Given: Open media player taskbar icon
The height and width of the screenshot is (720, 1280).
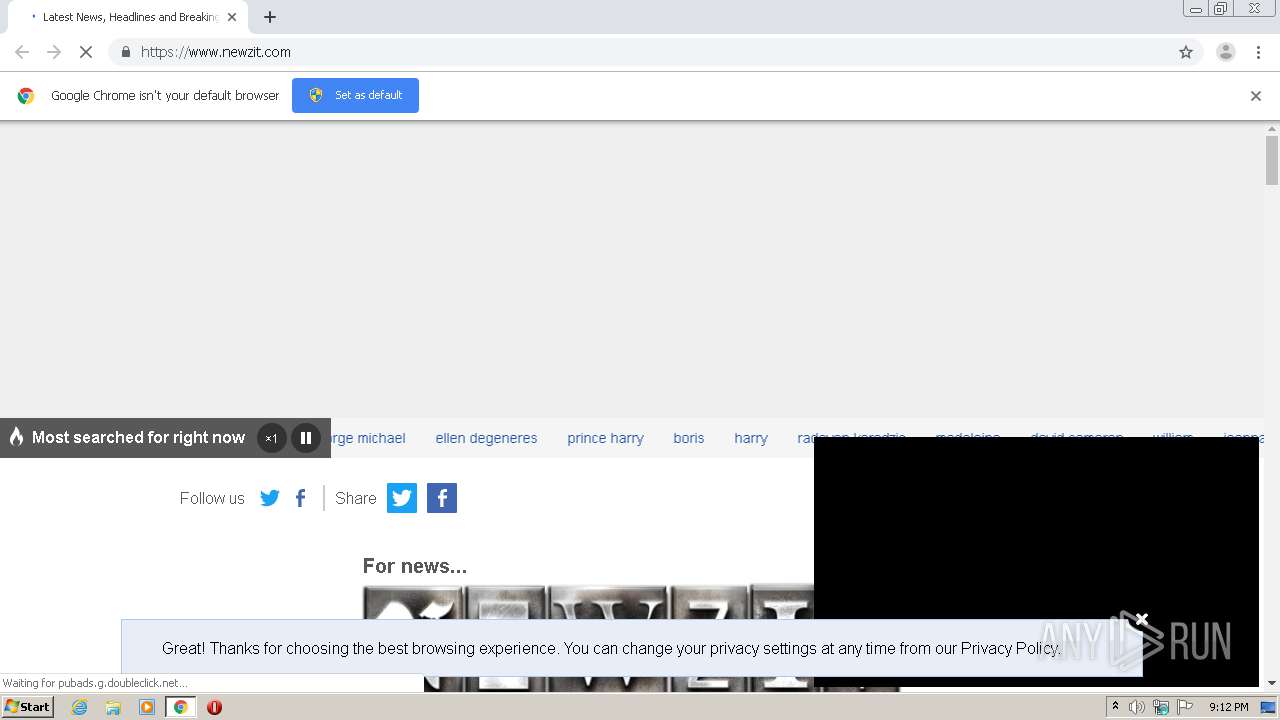Looking at the screenshot, I should point(147,707).
